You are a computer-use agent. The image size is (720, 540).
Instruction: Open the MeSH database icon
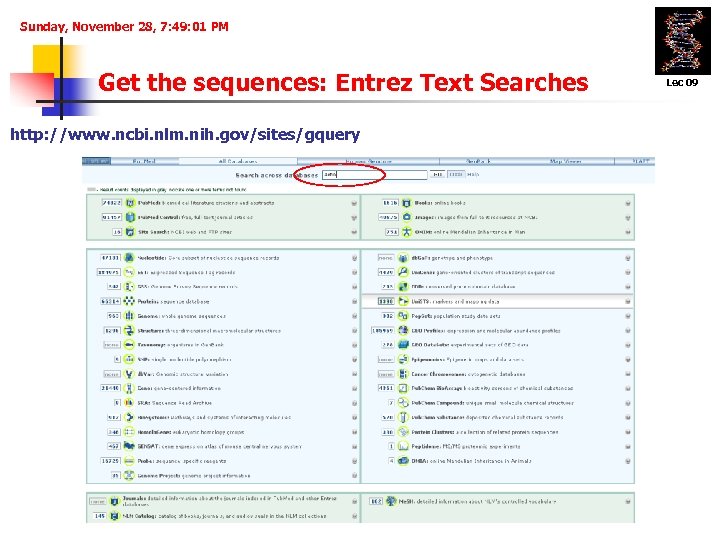click(391, 501)
